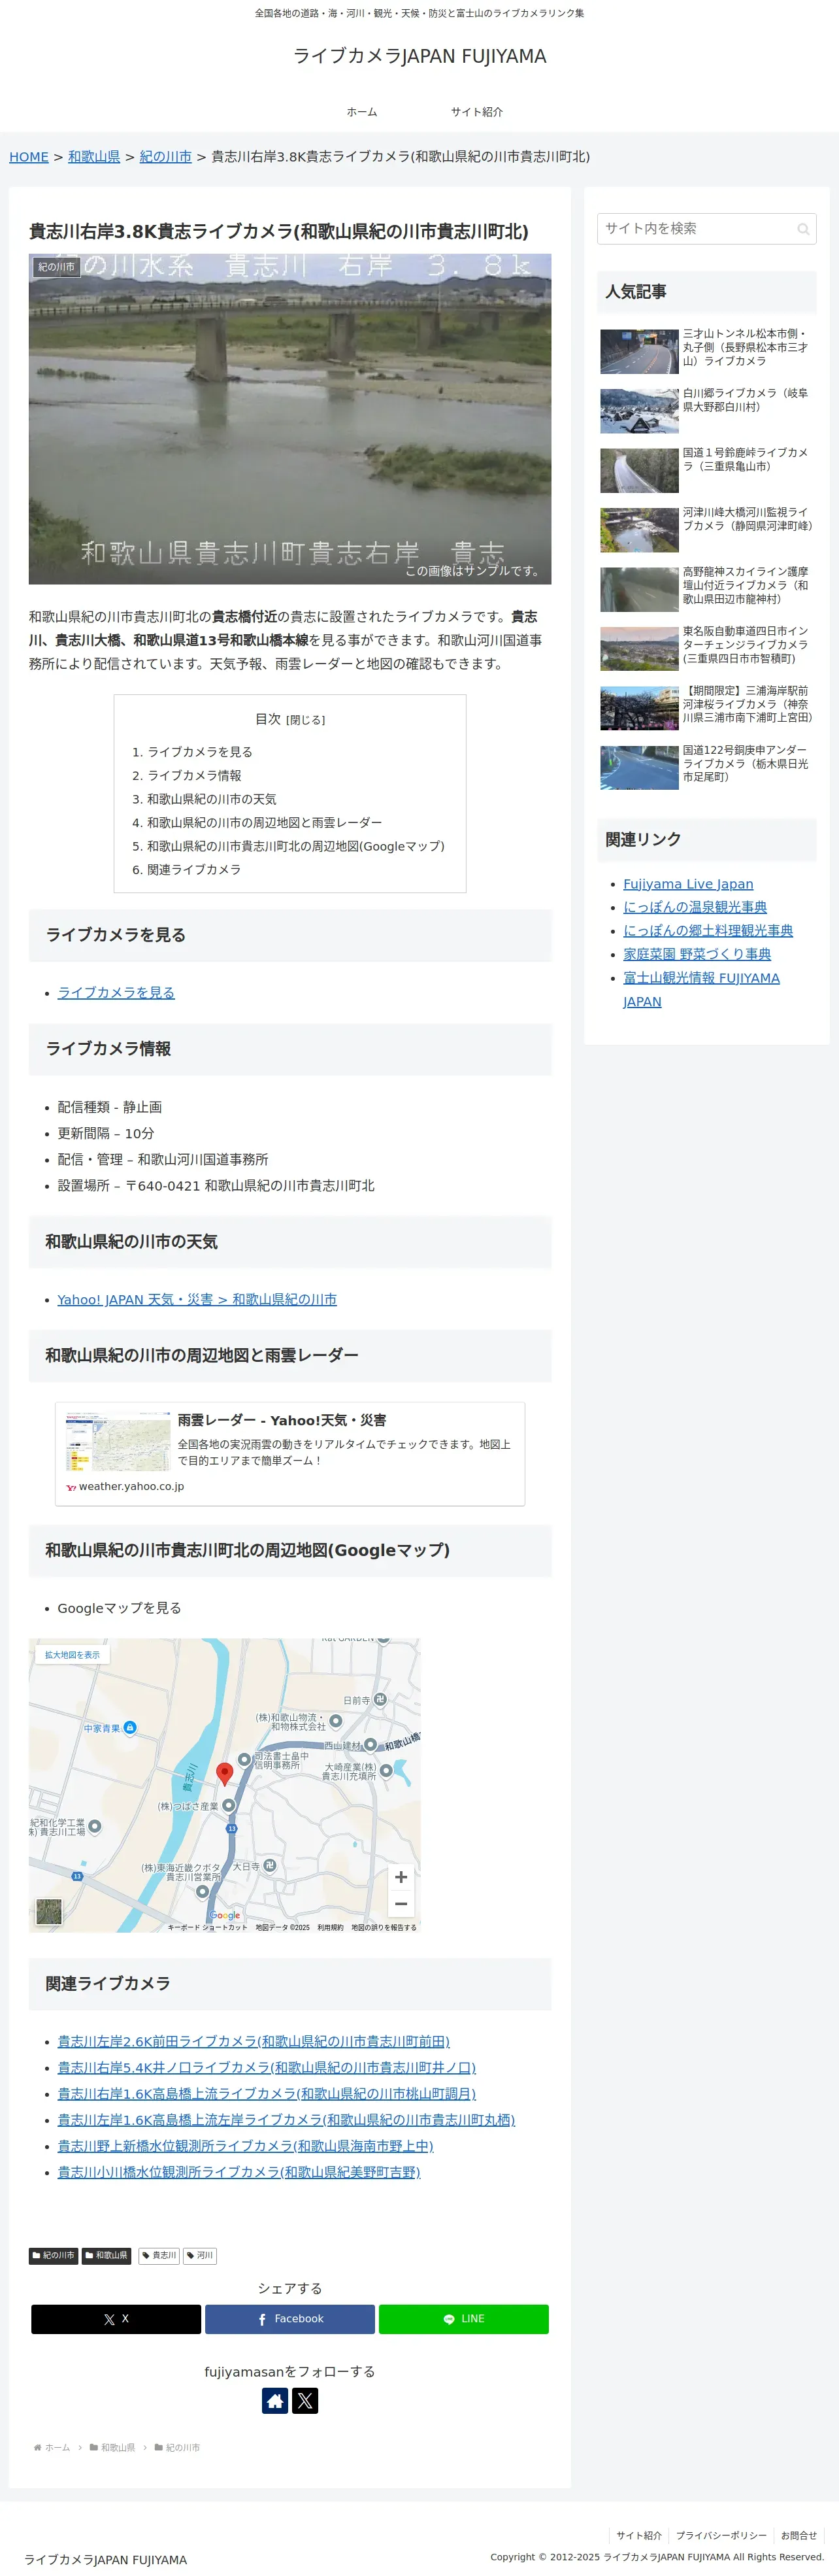The image size is (839, 2576).
Task: Open 白川郷ライブカメラ popular article
Action: coord(708,410)
